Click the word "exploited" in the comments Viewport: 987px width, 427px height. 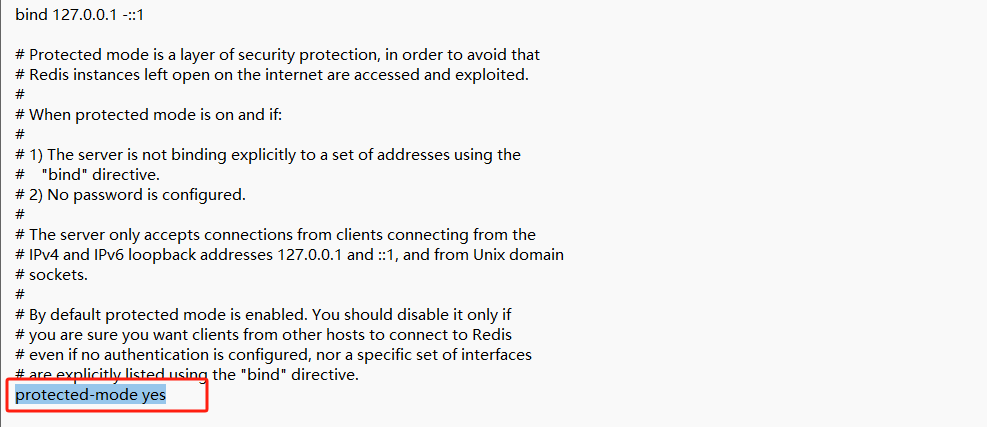(x=495, y=74)
